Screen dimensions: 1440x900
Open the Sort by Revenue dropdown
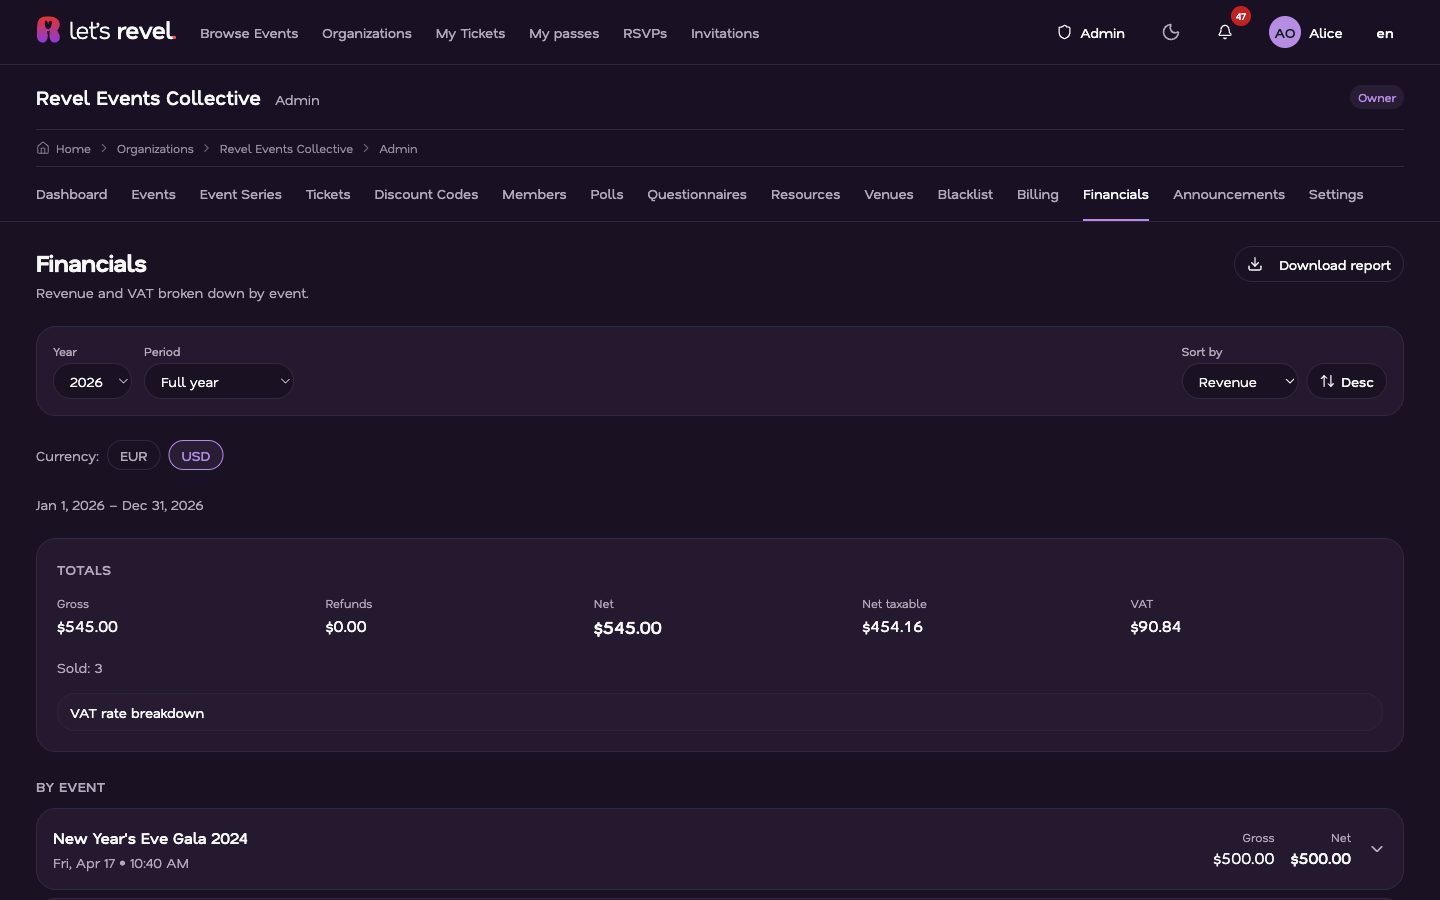pos(1240,381)
